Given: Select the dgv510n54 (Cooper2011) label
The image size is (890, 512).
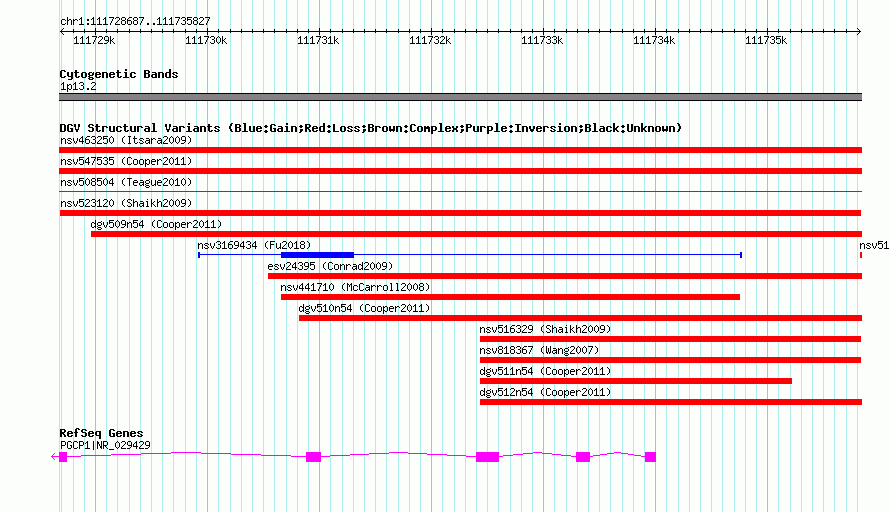Looking at the screenshot, I should 364,308.
